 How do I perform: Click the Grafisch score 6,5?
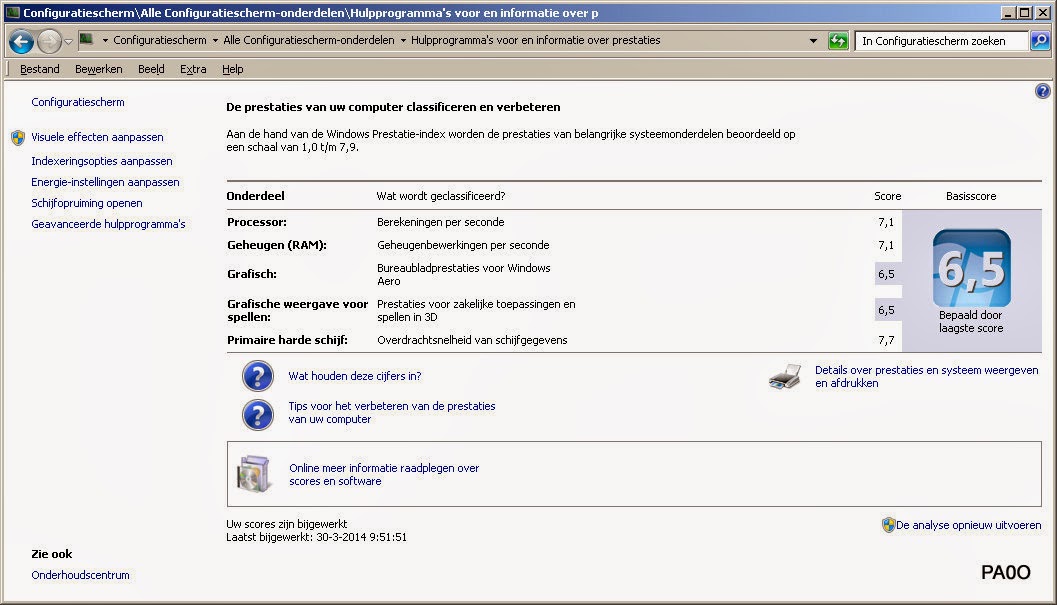(x=886, y=274)
